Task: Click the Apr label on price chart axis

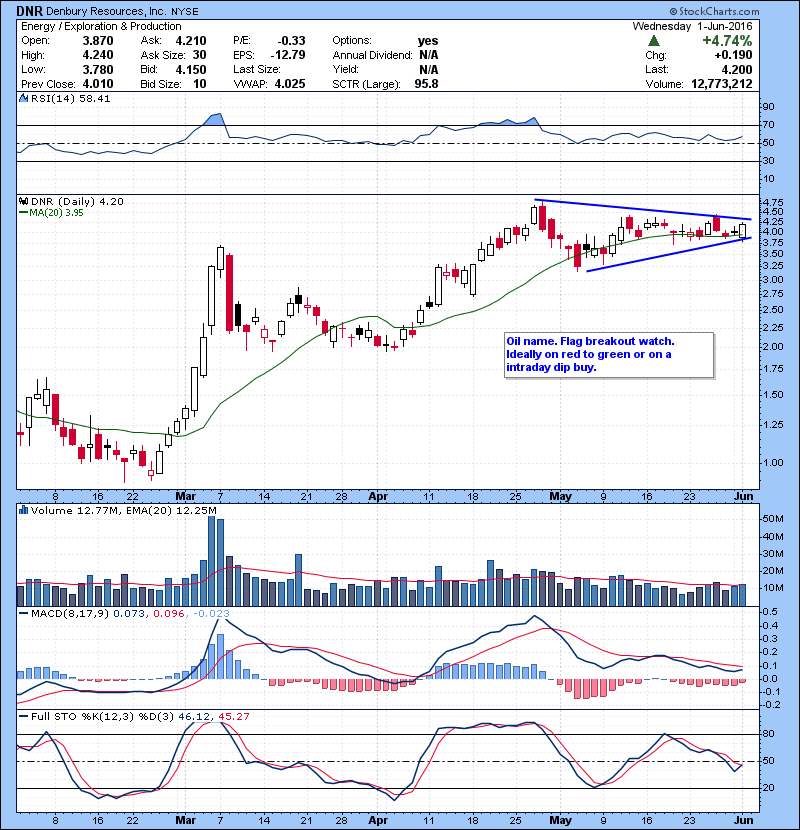Action: click(378, 496)
